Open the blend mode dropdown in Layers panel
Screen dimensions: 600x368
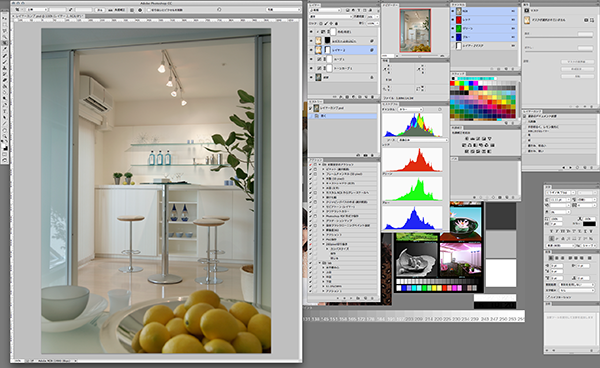[330, 17]
